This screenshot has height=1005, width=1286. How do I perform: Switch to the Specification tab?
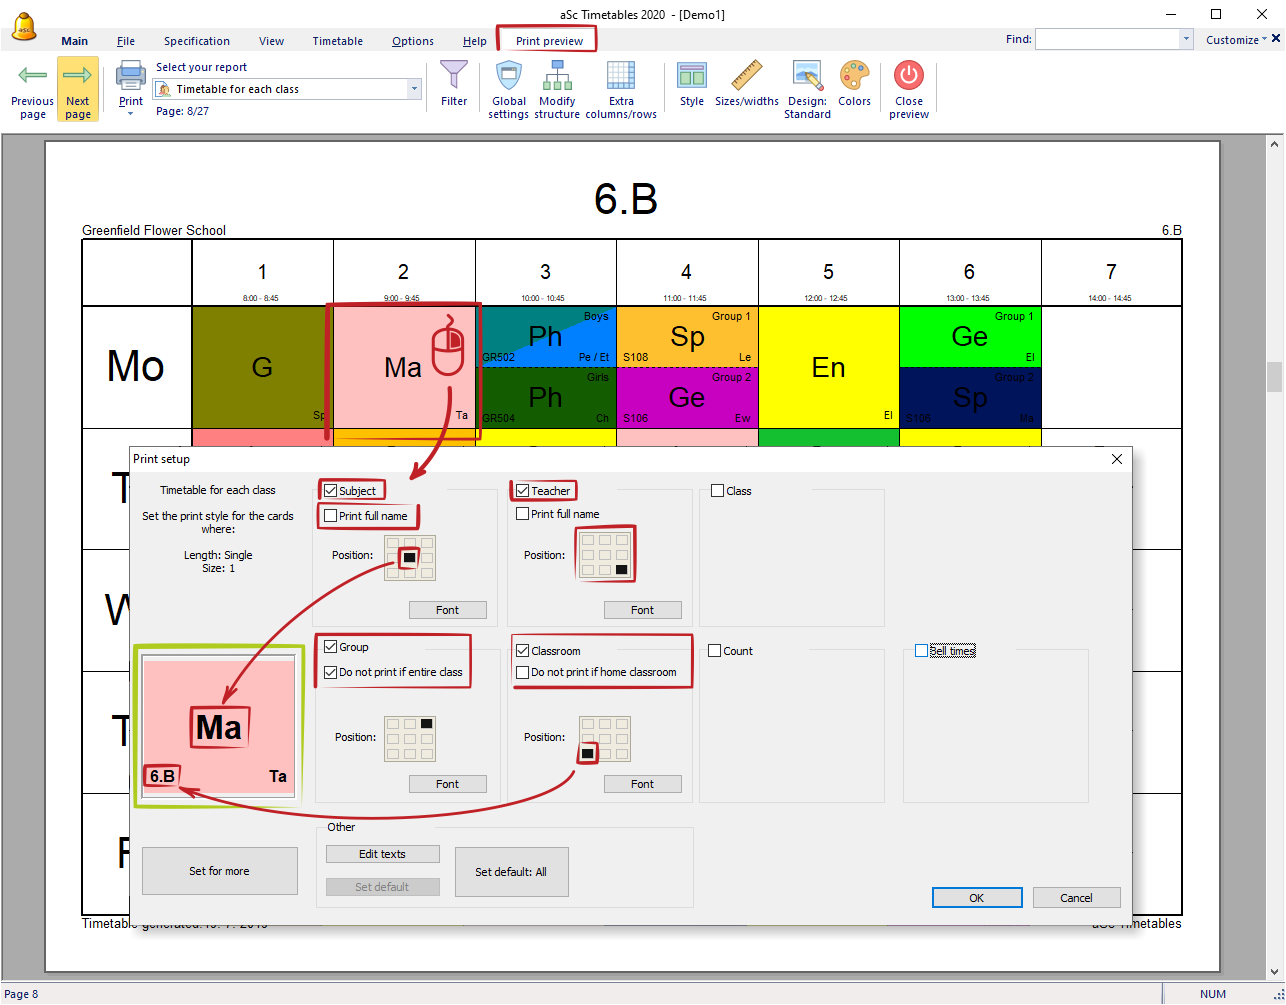tap(197, 41)
